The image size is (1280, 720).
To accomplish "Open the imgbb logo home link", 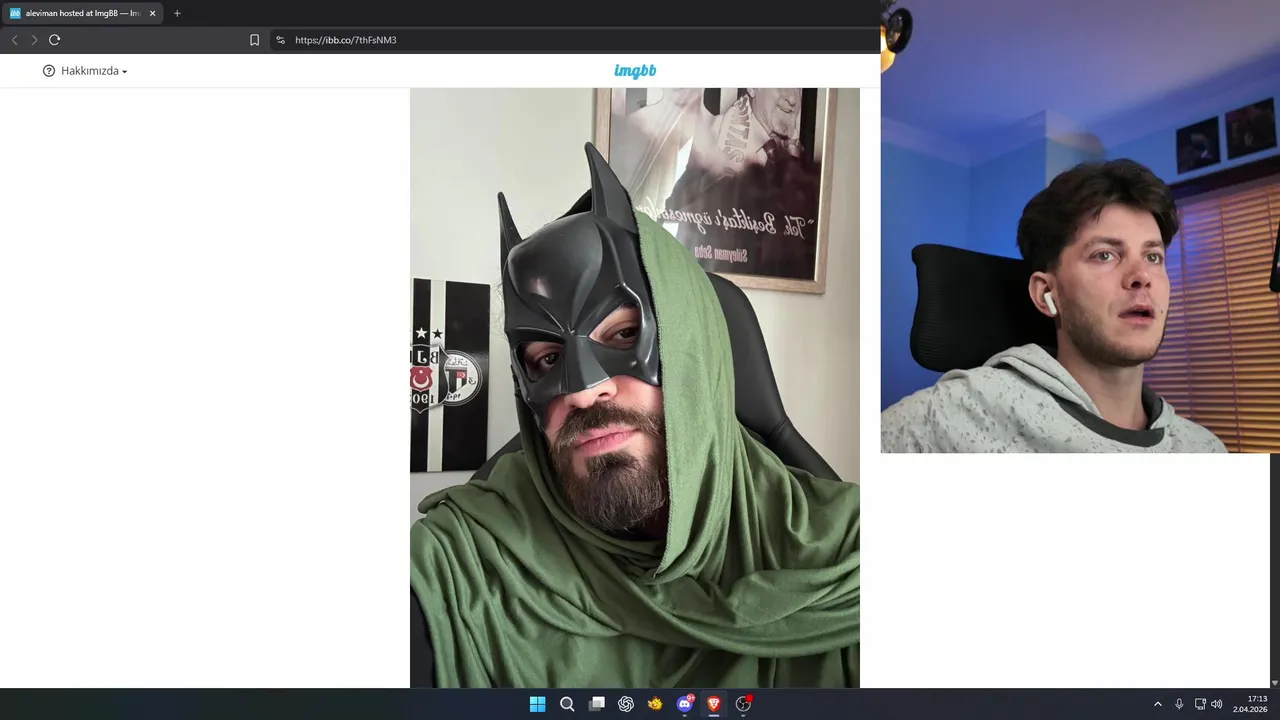I will [635, 71].
